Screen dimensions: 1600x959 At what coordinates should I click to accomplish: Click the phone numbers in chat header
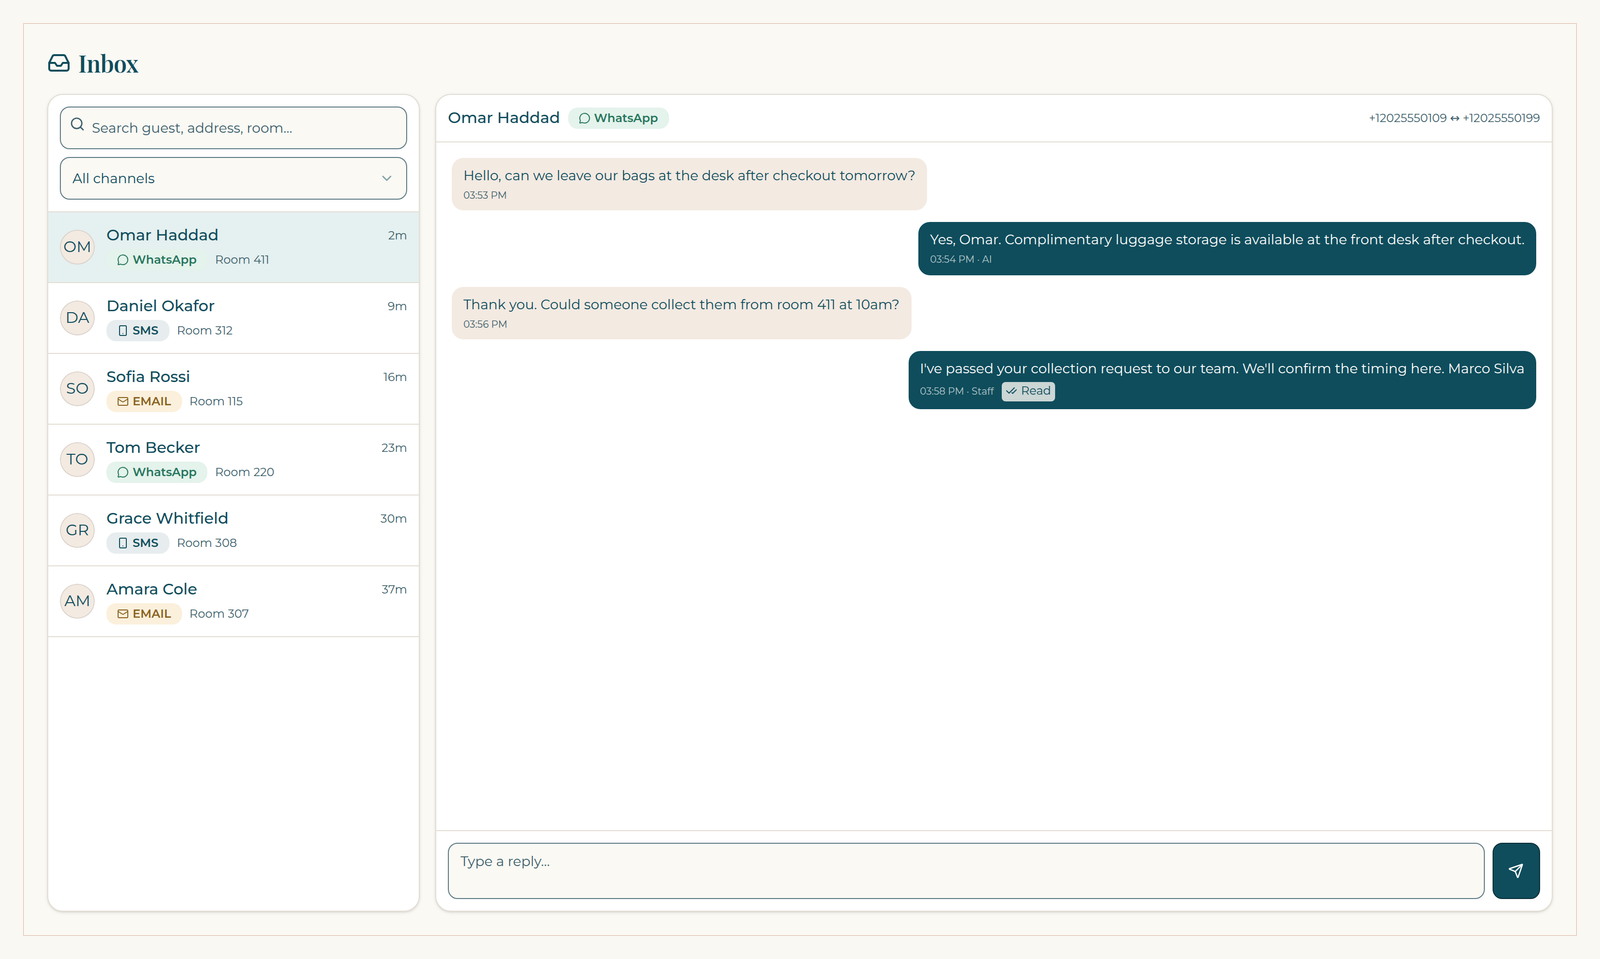(1454, 118)
